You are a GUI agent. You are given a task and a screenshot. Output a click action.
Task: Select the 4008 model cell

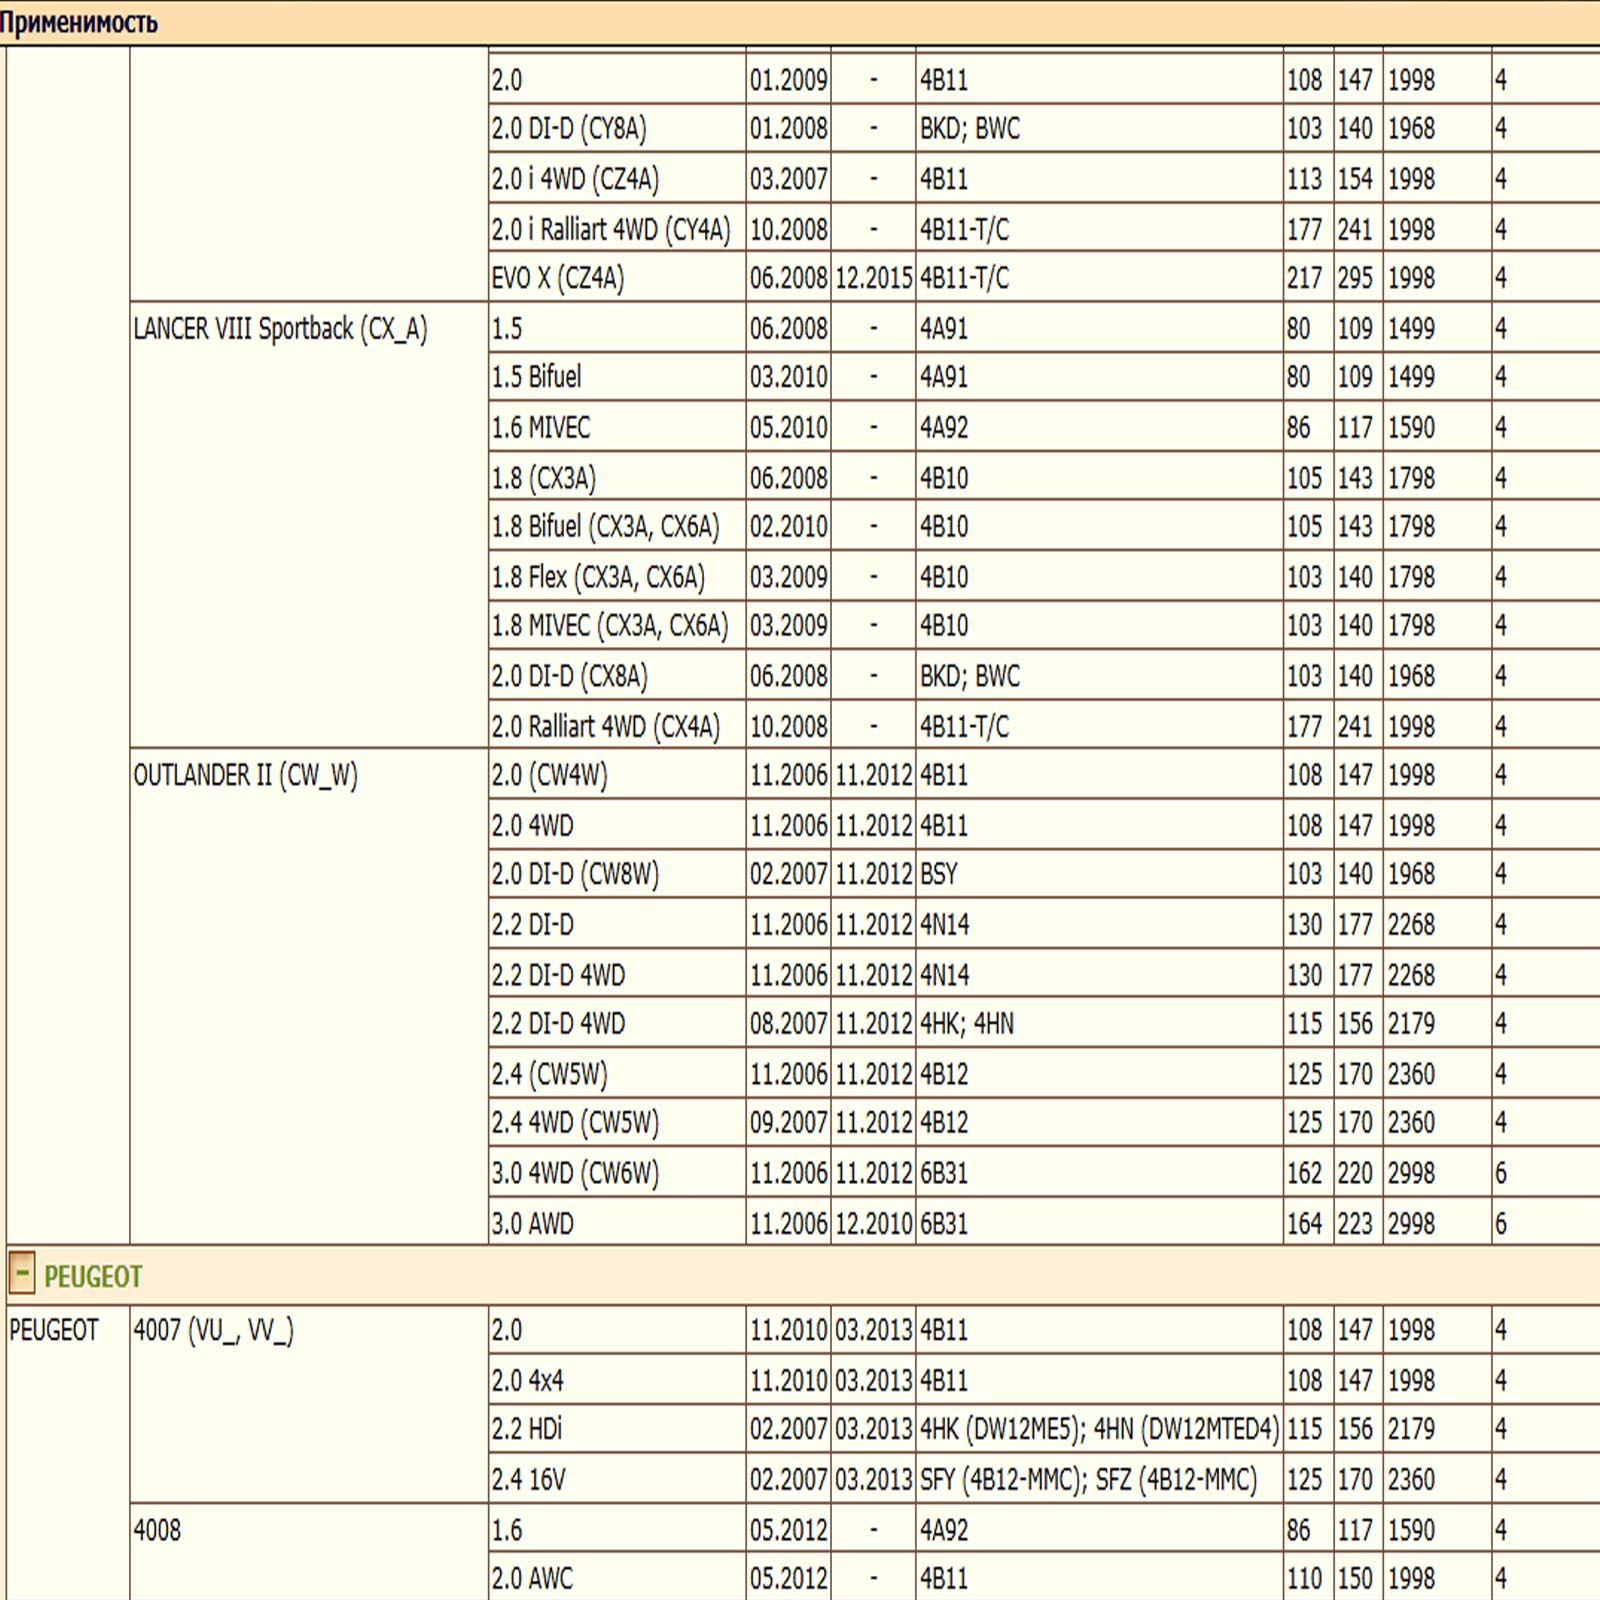157,1530
